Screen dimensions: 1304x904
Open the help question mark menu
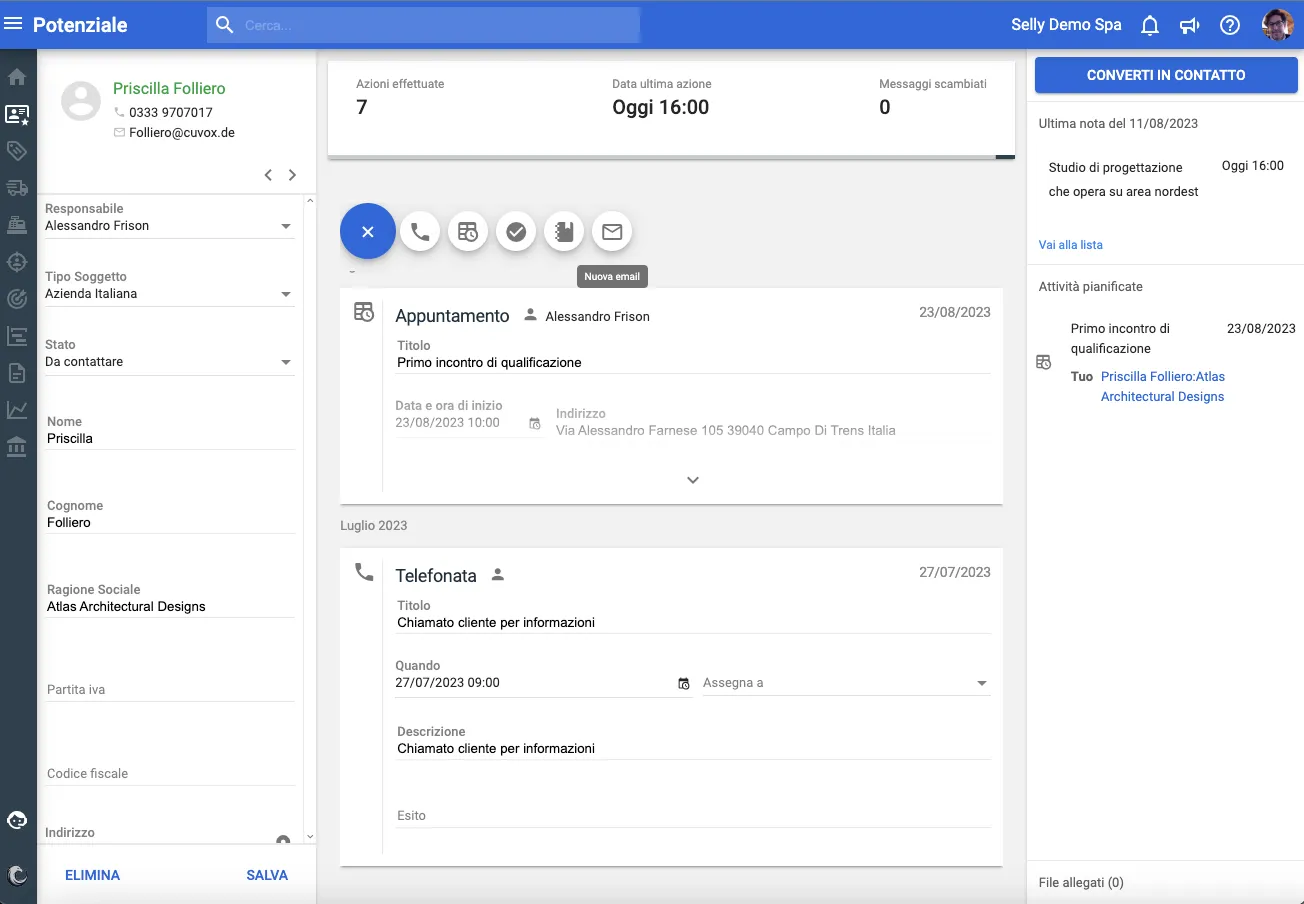[1229, 24]
